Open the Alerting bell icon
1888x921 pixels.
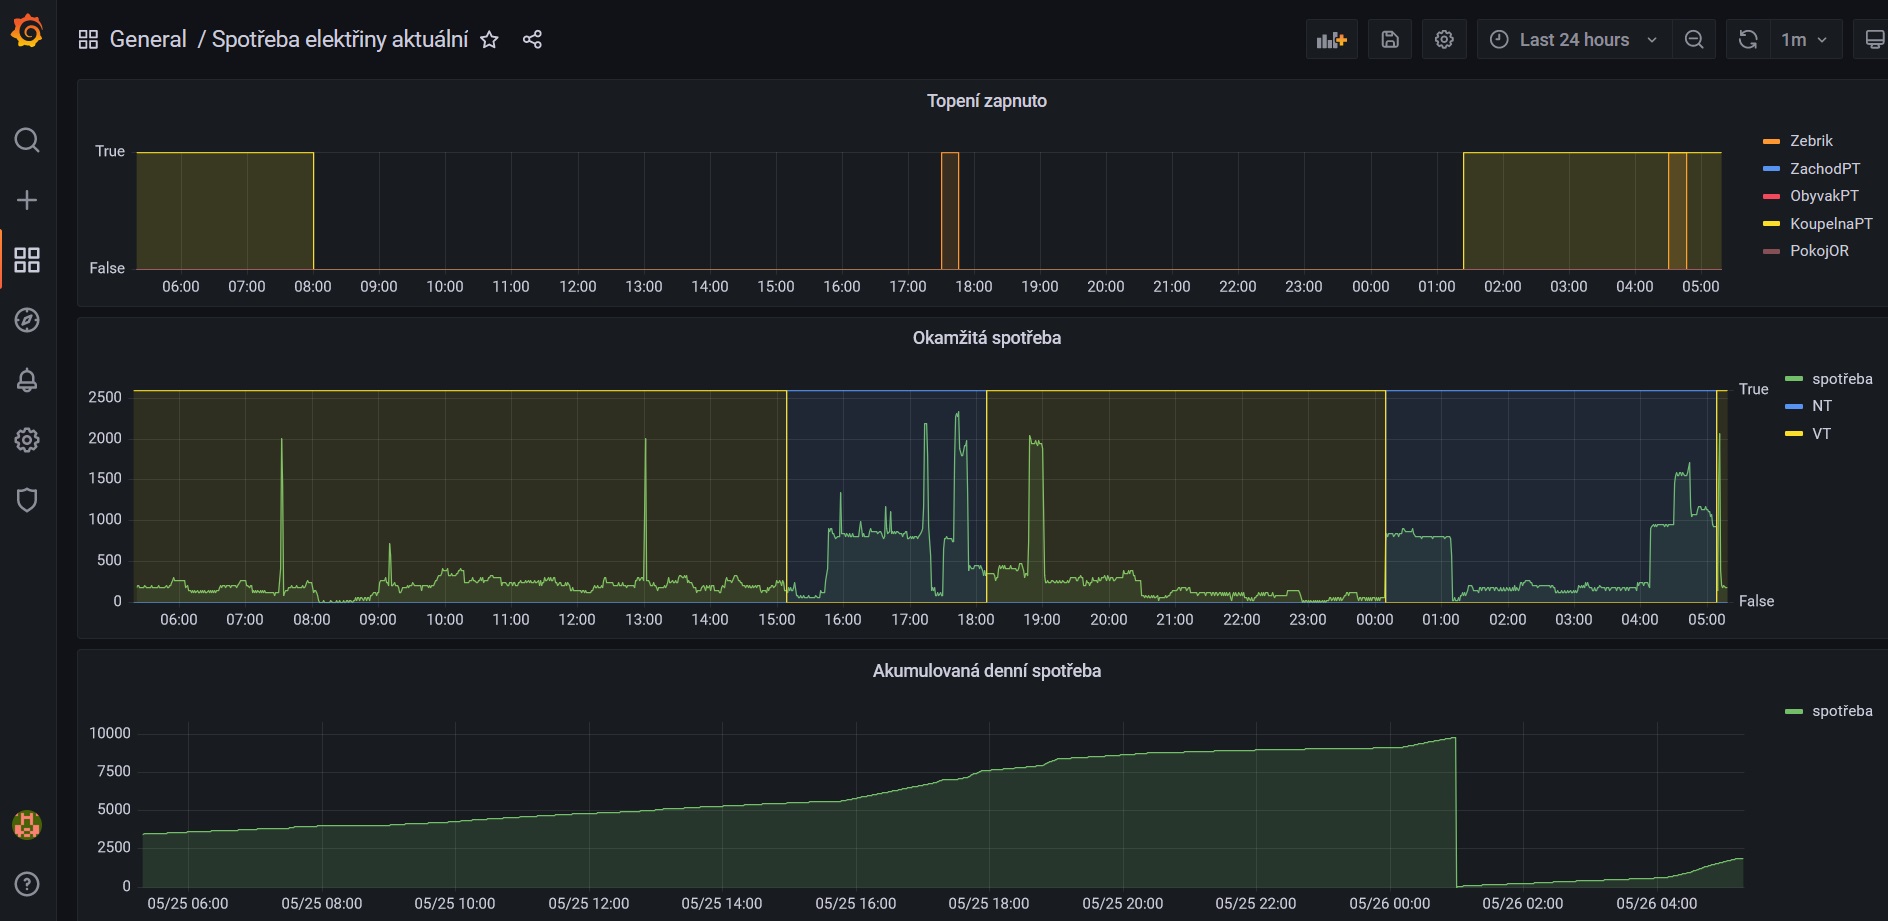[27, 380]
